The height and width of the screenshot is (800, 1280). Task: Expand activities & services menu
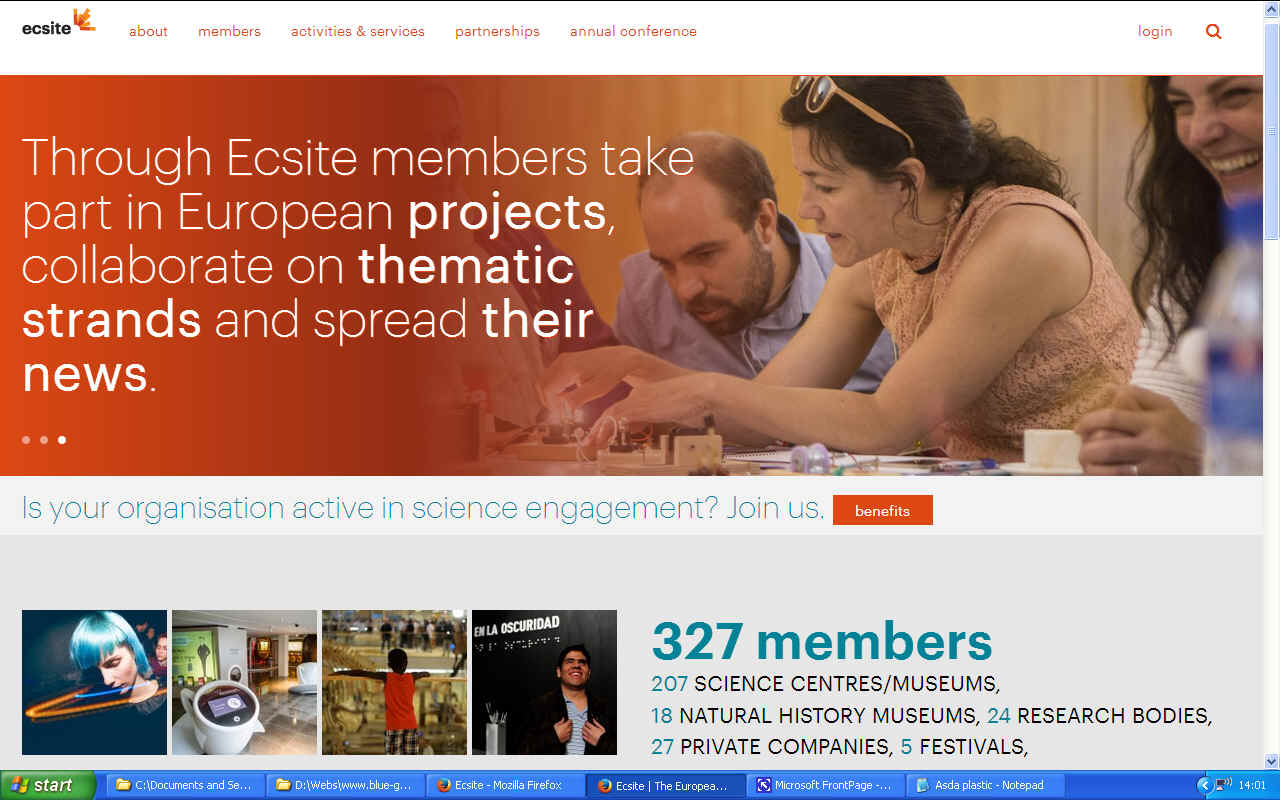click(x=358, y=31)
